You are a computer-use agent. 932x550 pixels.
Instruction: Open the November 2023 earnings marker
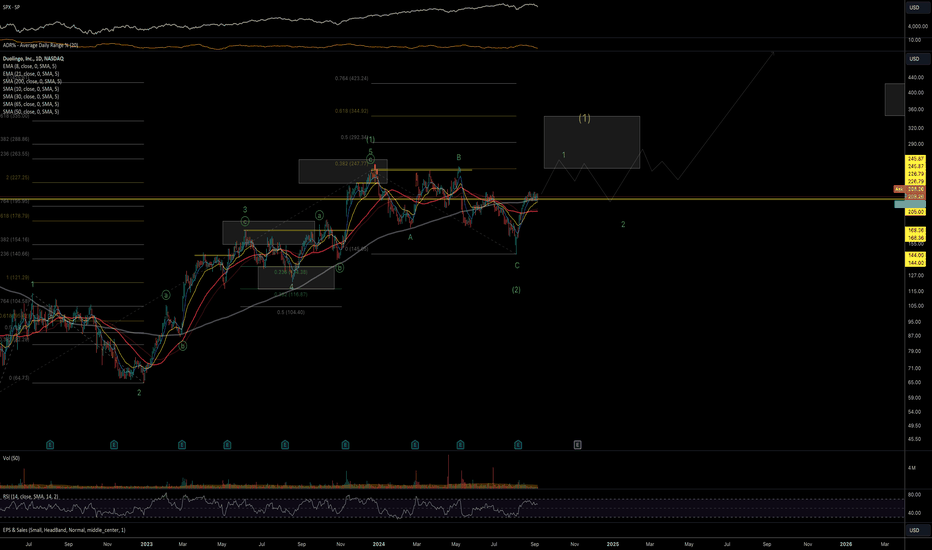345,444
